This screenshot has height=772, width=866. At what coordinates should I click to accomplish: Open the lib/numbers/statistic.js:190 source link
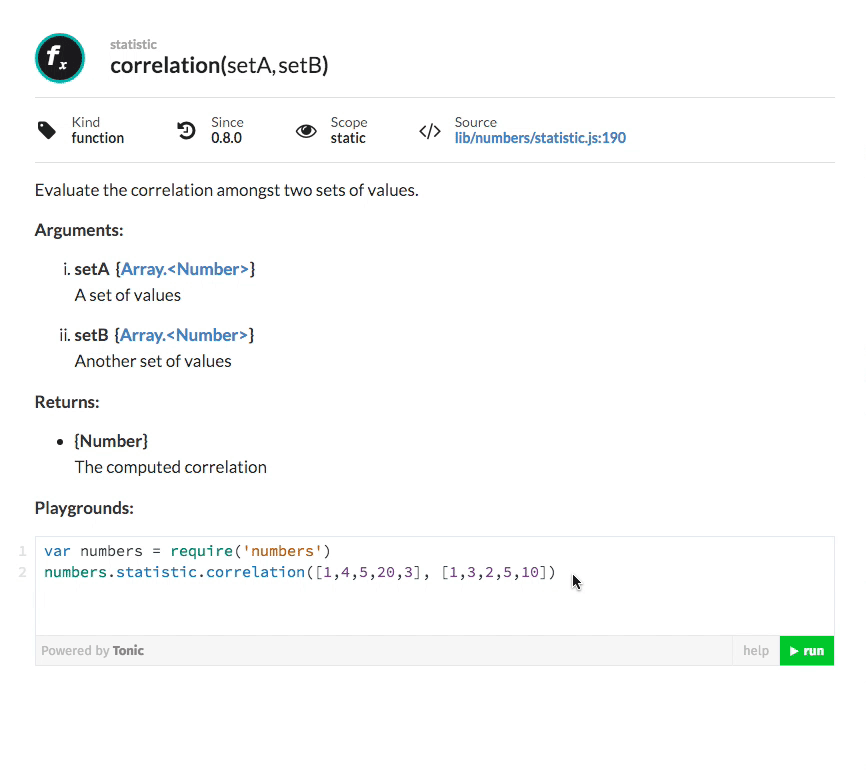click(540, 138)
